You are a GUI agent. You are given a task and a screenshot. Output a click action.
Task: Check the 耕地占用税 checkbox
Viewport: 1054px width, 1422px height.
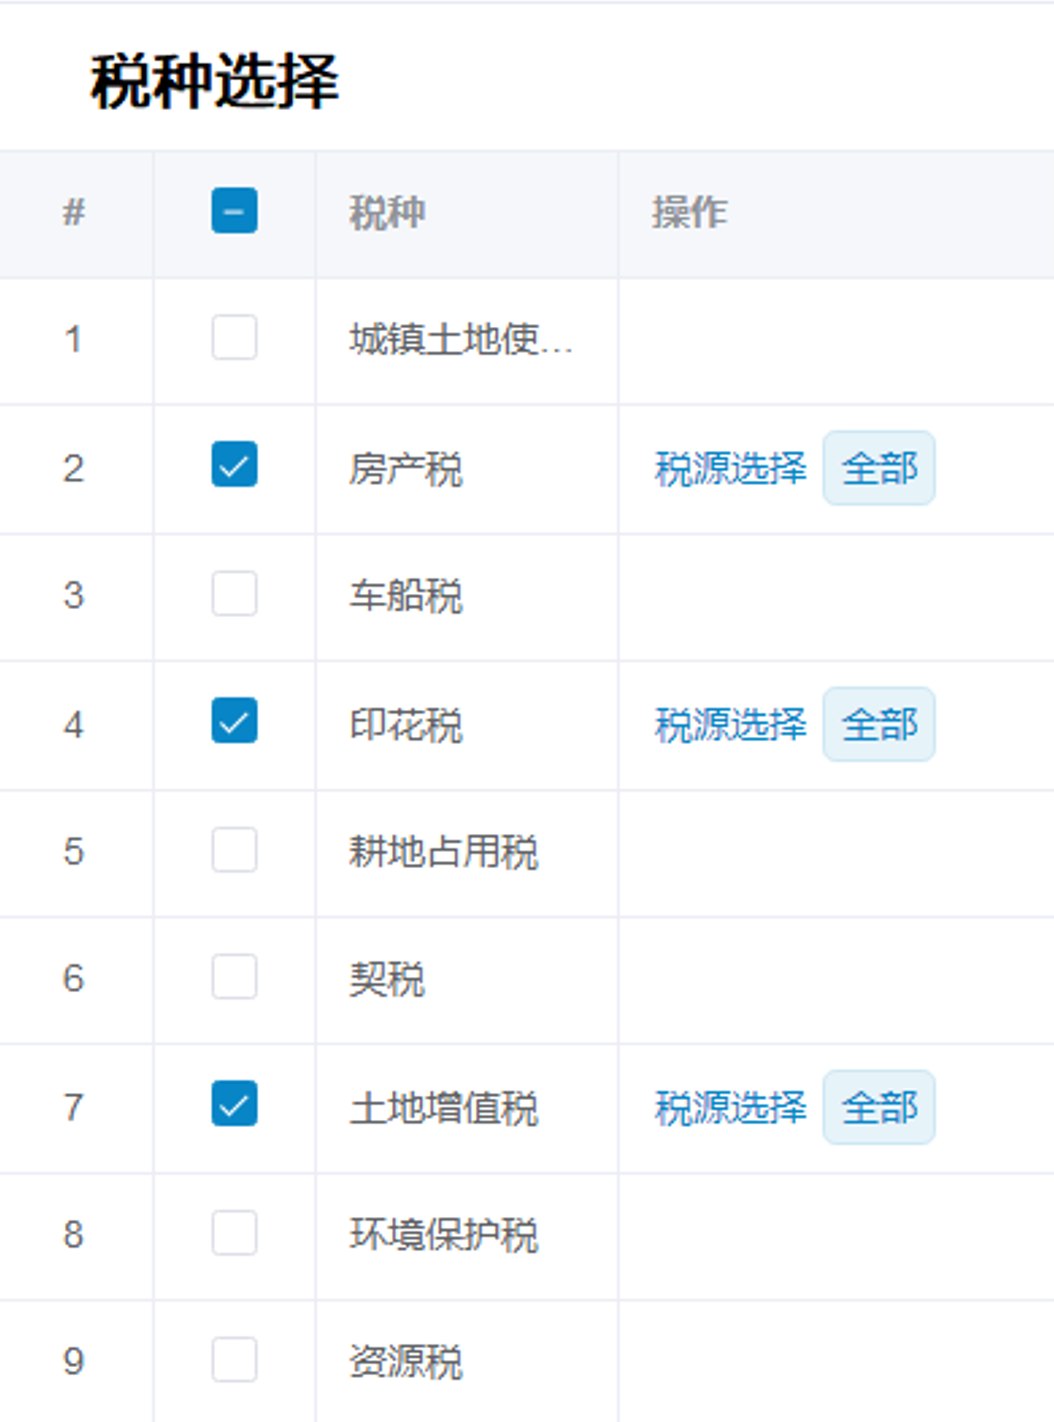pyautogui.click(x=234, y=850)
